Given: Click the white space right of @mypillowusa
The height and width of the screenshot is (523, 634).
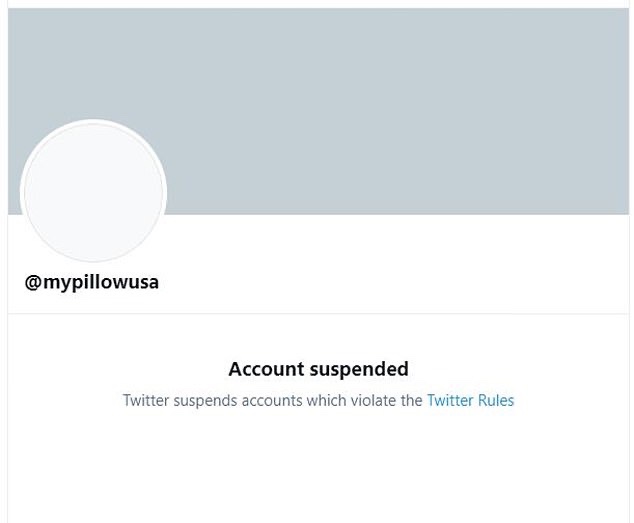Looking at the screenshot, I should [400, 282].
